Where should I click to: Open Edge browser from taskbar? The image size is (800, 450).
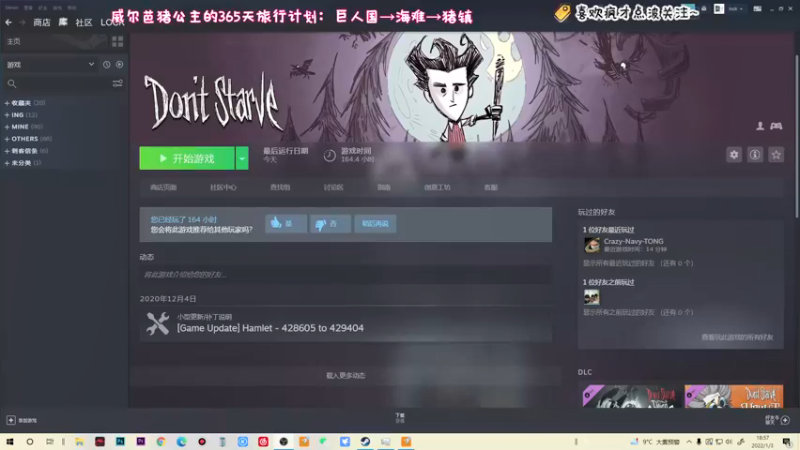click(181, 442)
